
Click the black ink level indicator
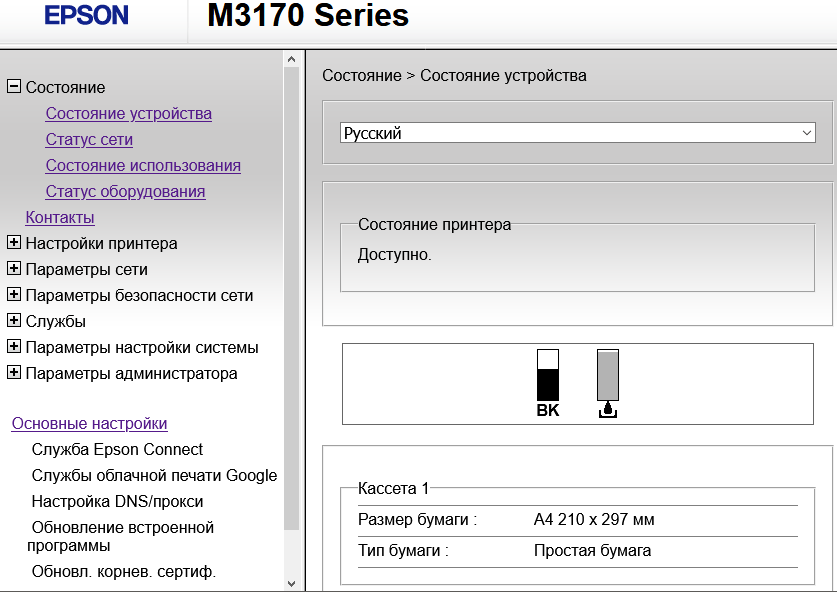click(547, 376)
